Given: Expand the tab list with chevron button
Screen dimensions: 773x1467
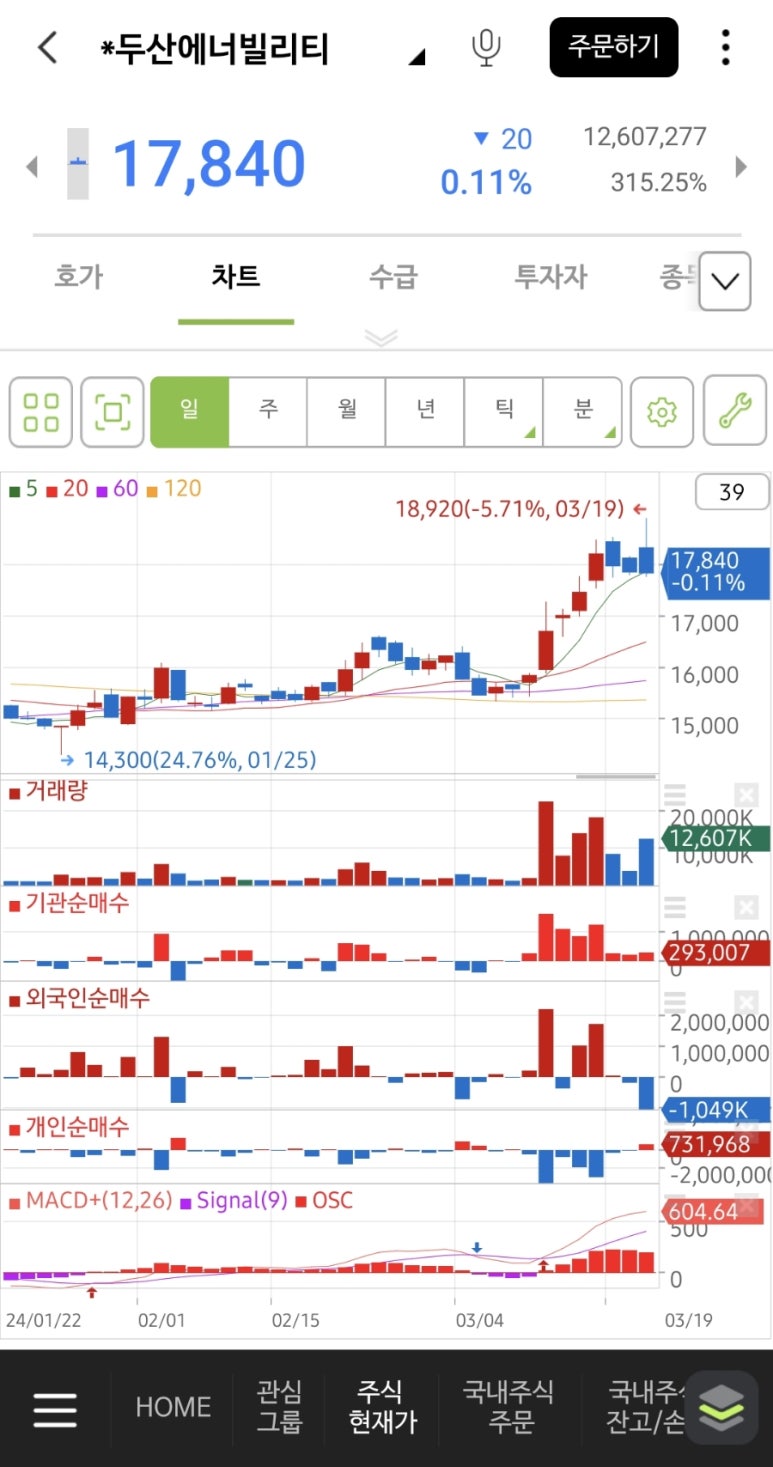Looking at the screenshot, I should tap(725, 281).
